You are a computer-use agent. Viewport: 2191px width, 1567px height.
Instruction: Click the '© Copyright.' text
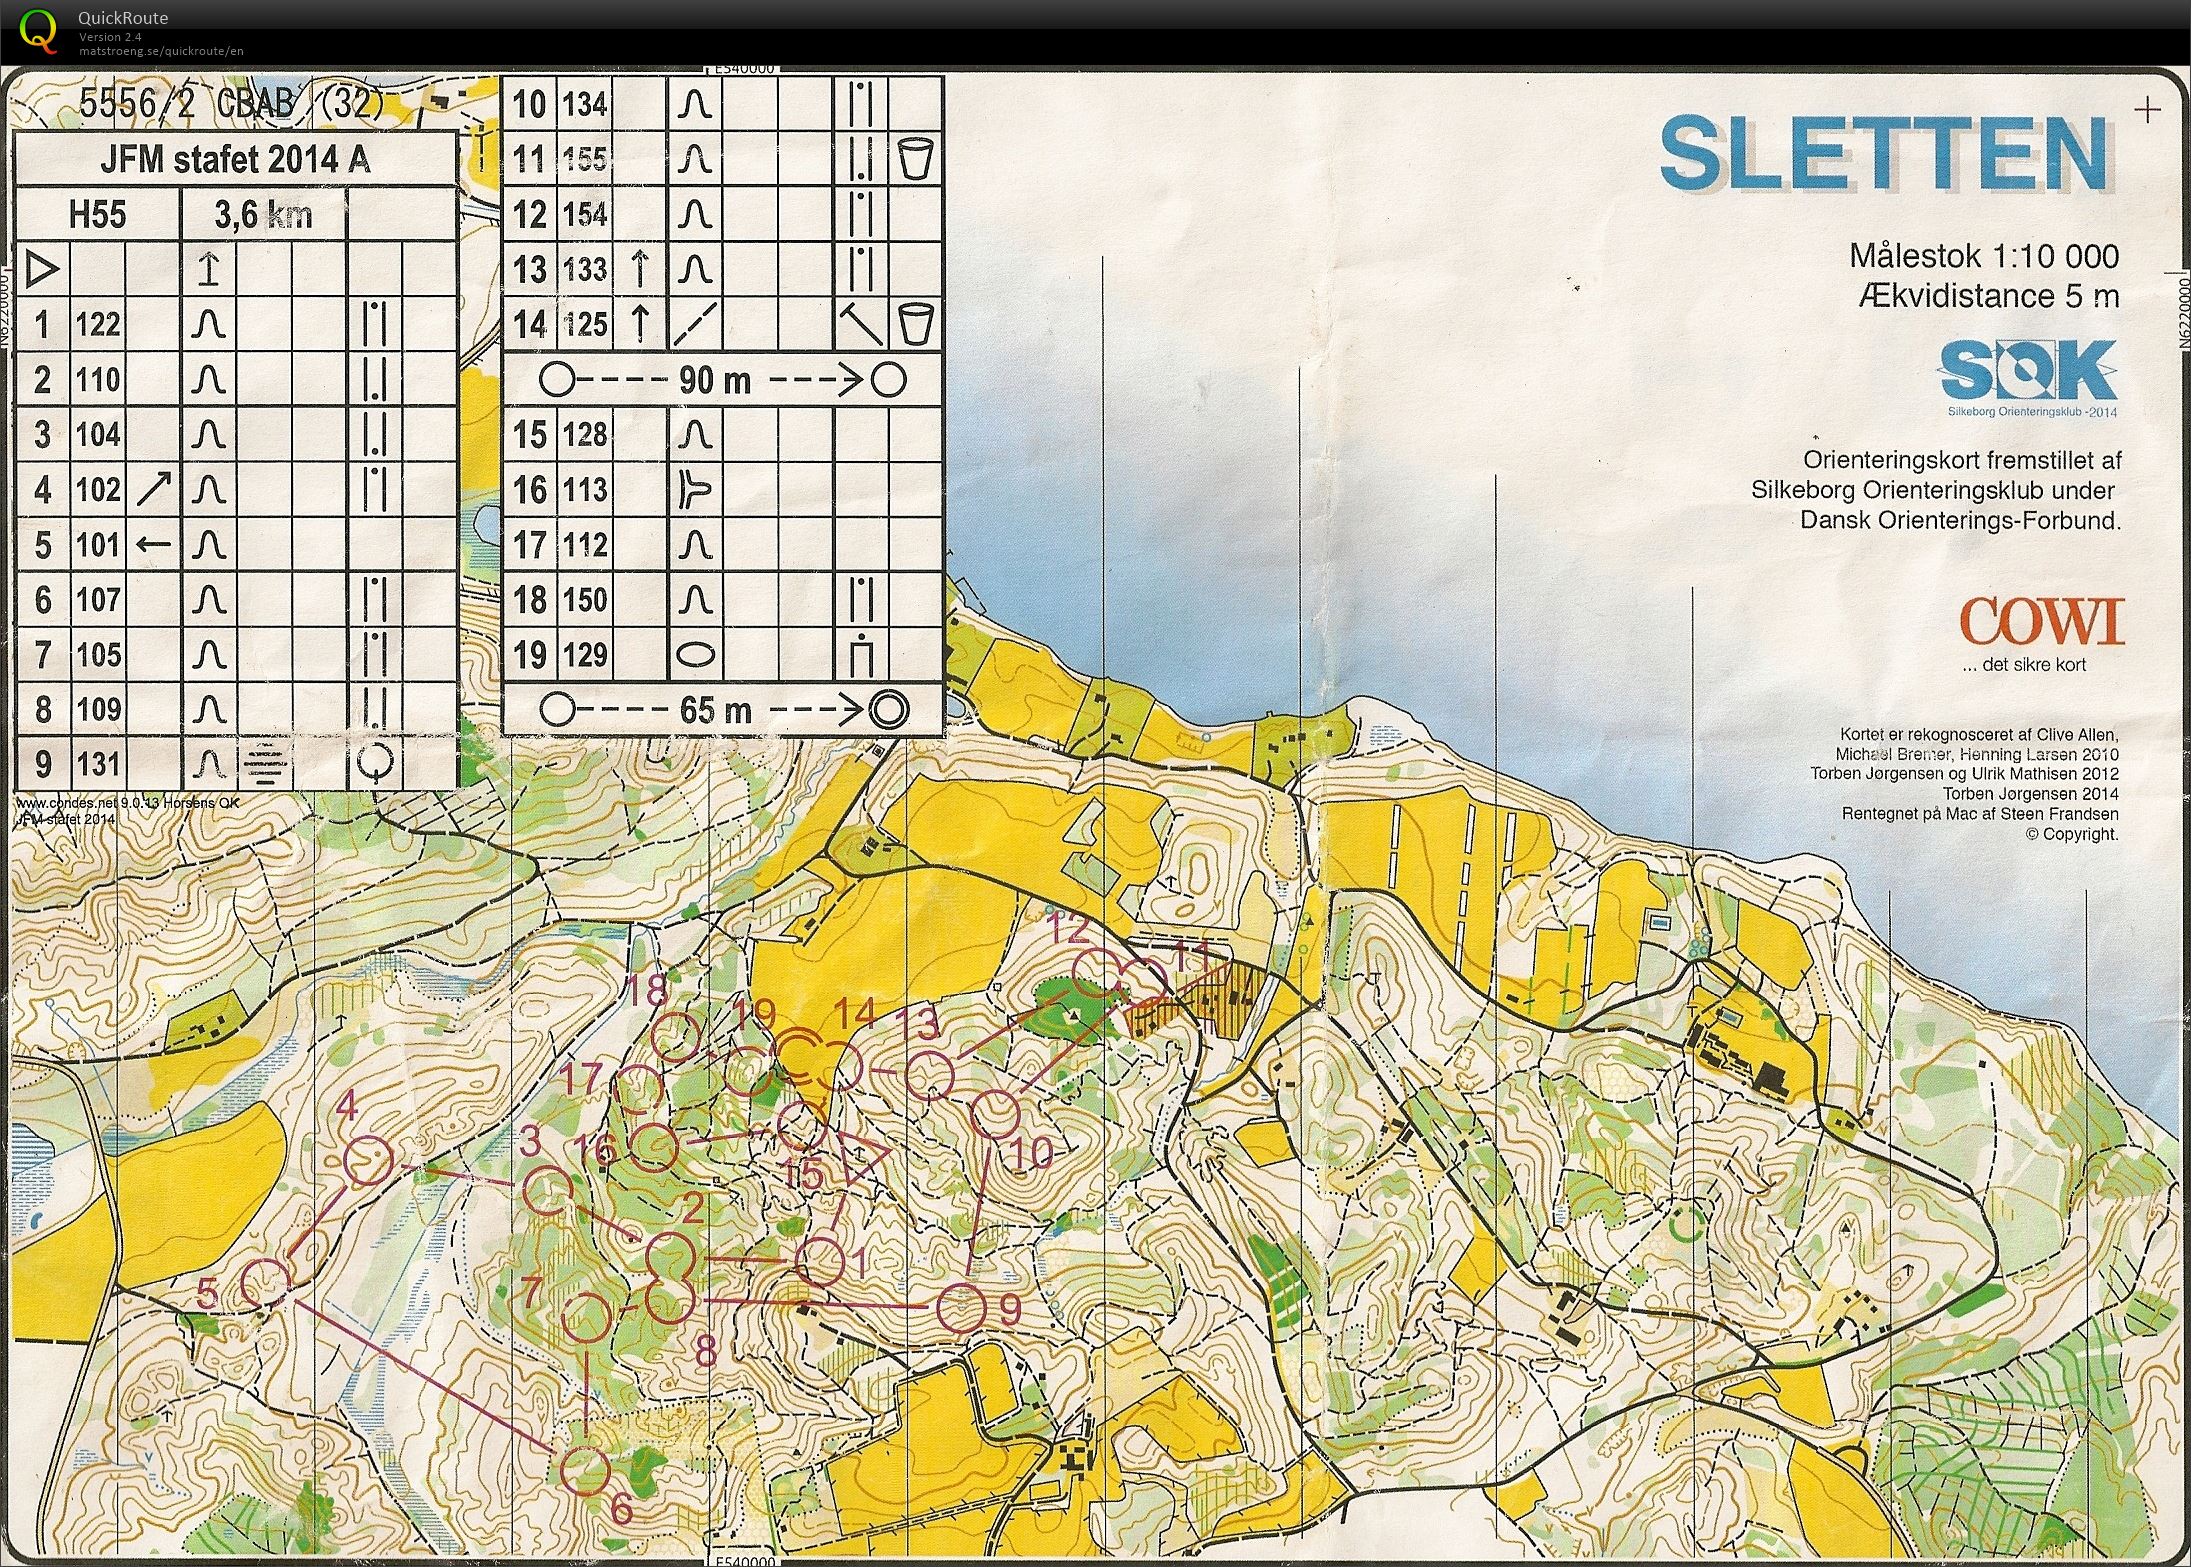2071,834
